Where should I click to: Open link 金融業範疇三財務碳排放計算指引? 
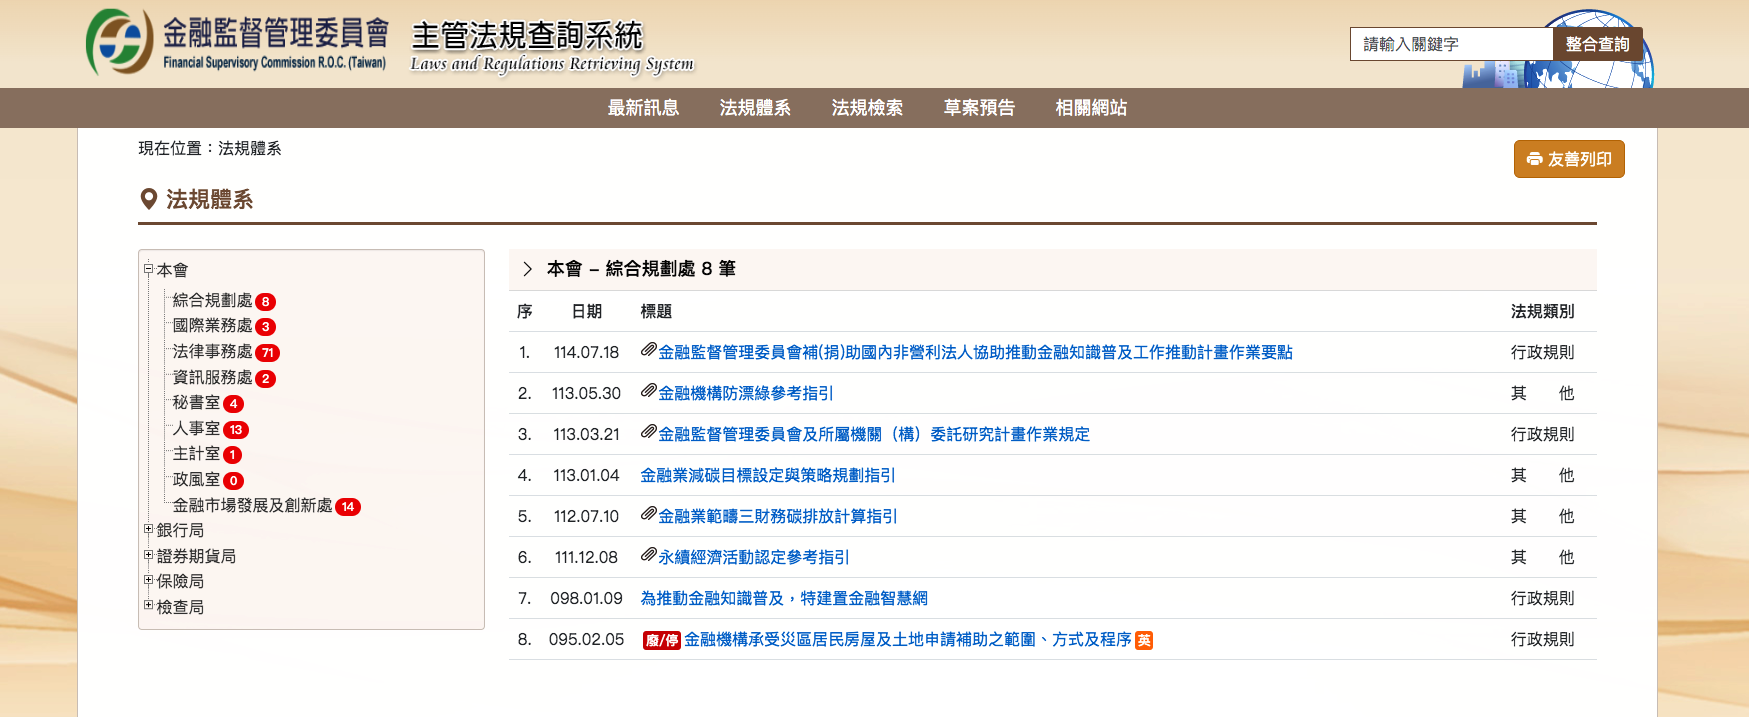coord(778,516)
